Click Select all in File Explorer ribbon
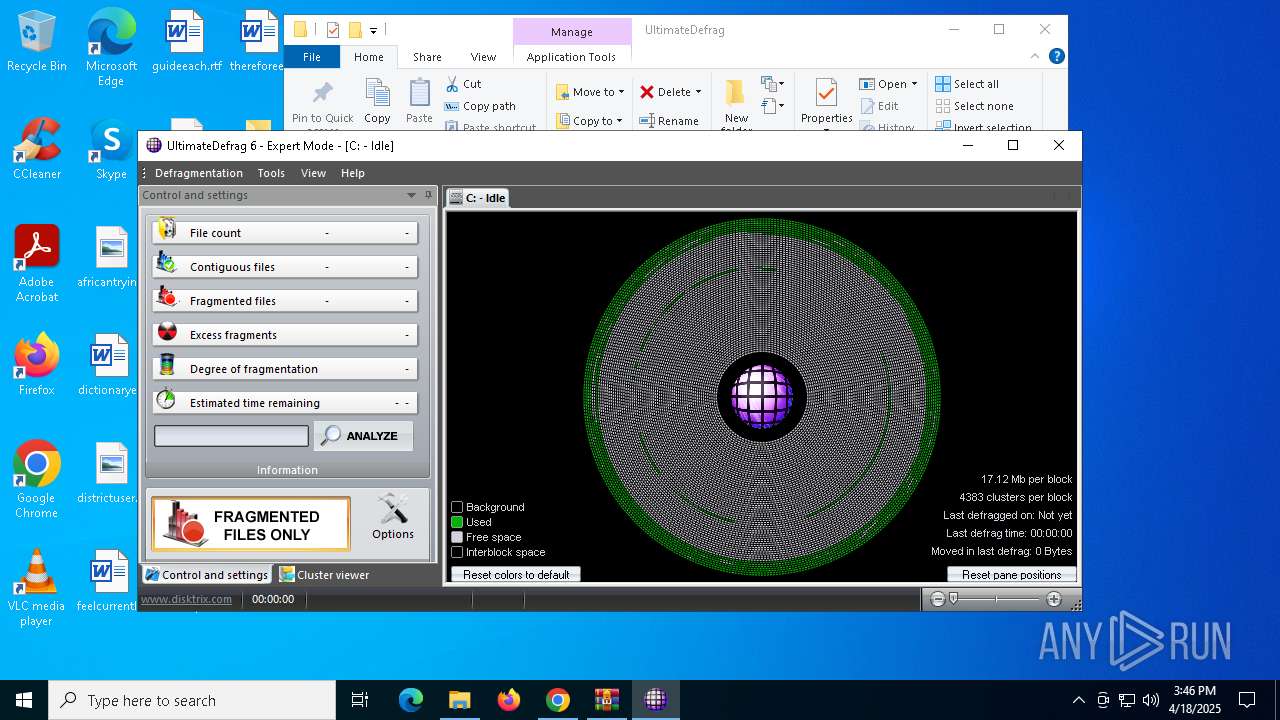 point(967,84)
